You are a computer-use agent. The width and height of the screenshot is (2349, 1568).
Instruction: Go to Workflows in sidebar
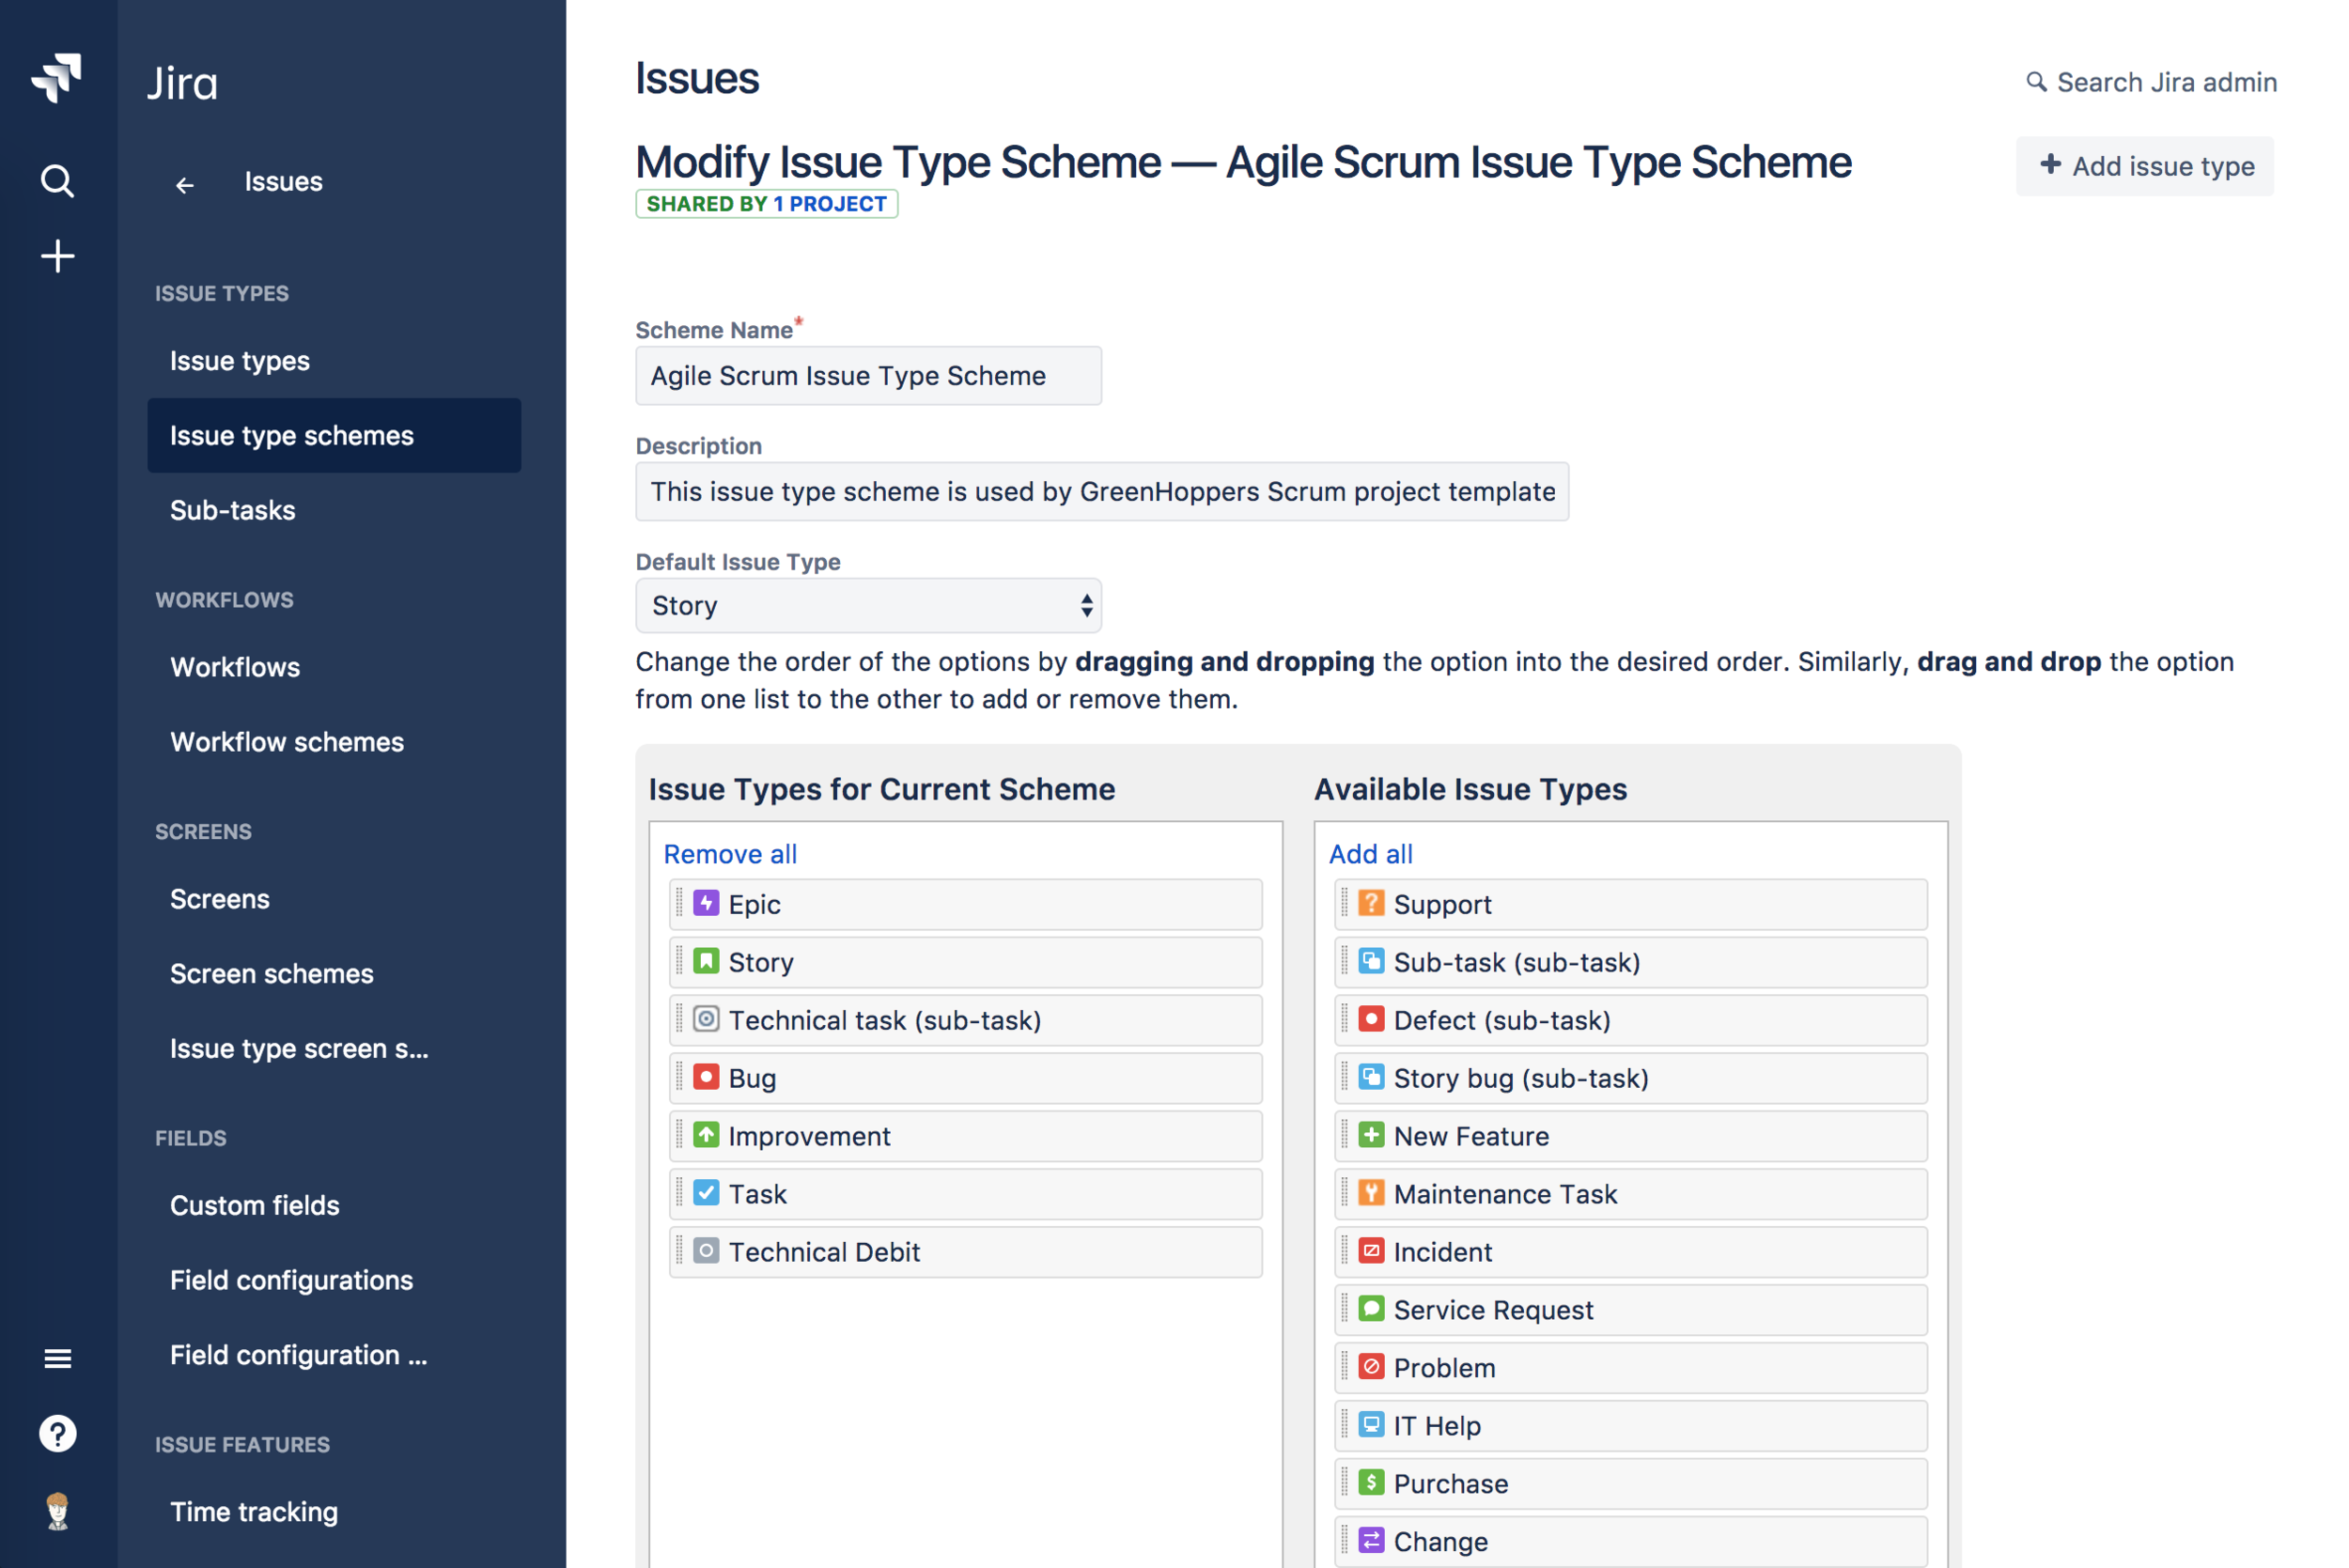point(235,667)
